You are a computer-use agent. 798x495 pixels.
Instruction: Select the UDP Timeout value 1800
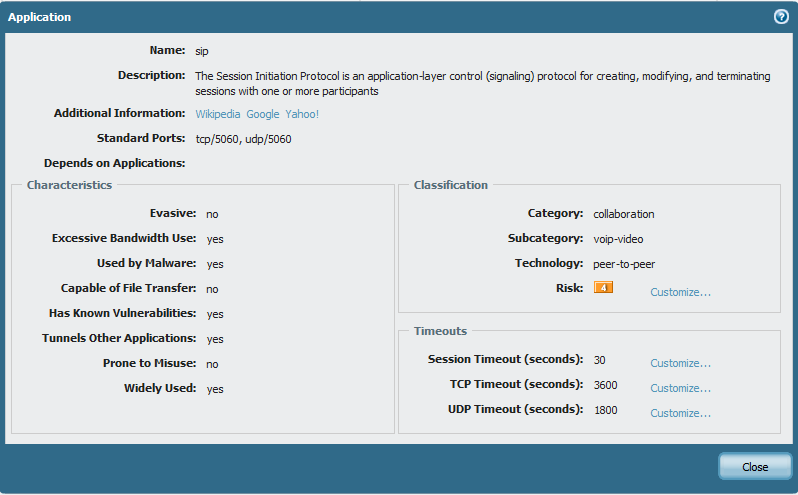605,410
